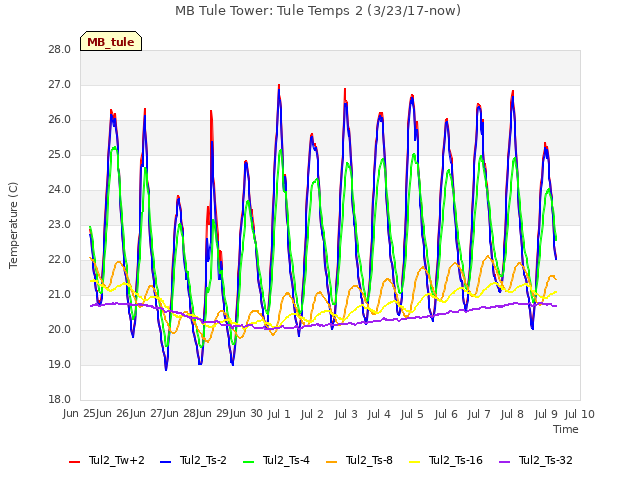640x480 pixels.
Task: Click the 23.0 y-axis tick label
Action: click(x=60, y=225)
